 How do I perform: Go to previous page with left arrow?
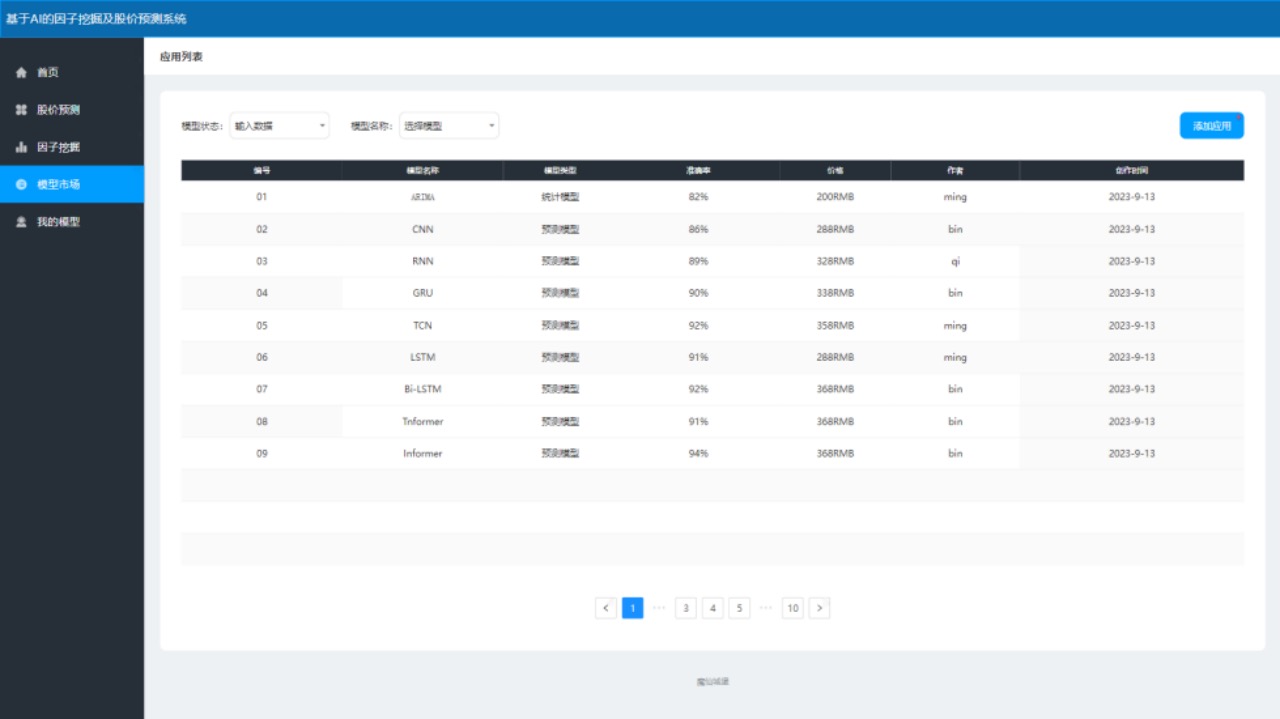point(606,608)
